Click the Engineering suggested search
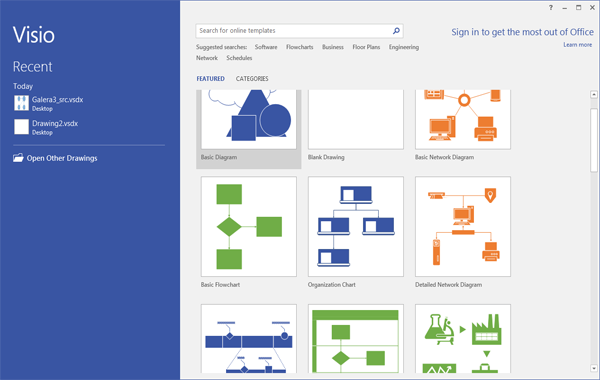This screenshot has height=380, width=600. point(404,47)
